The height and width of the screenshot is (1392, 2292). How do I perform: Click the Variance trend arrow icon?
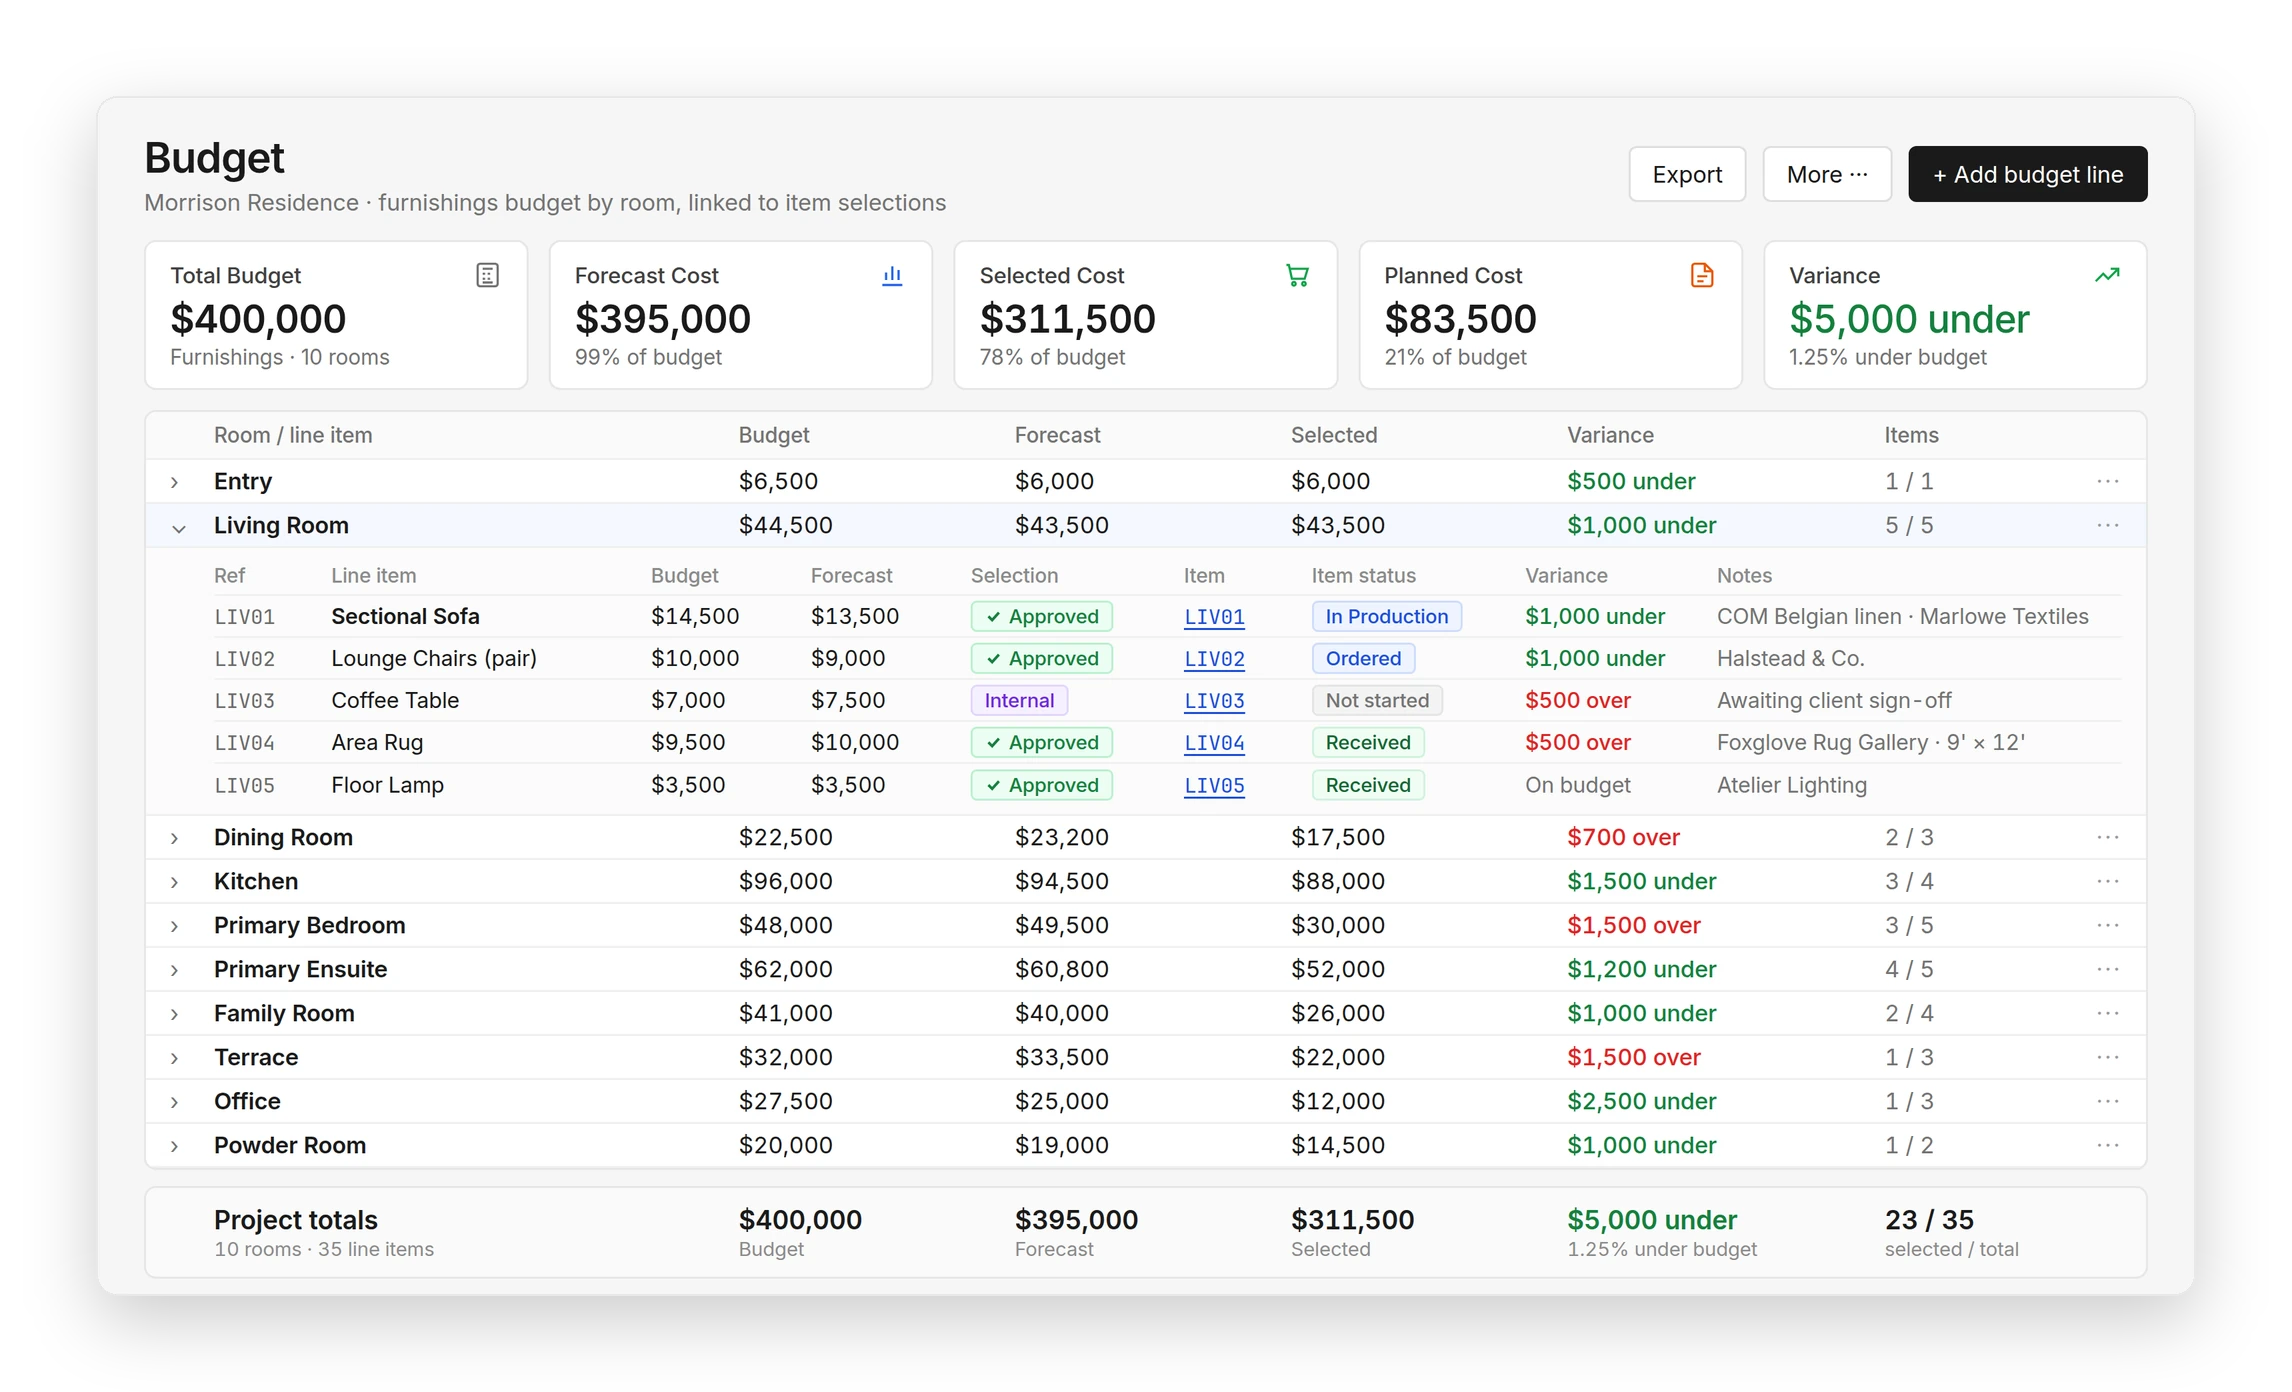(2107, 275)
